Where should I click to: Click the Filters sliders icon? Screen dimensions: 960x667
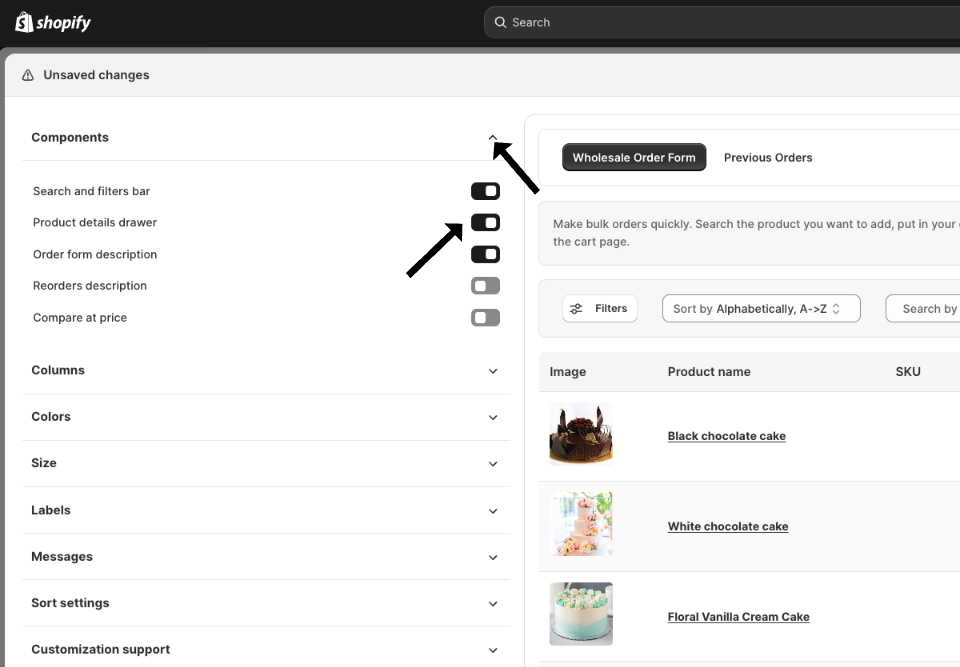coord(576,309)
